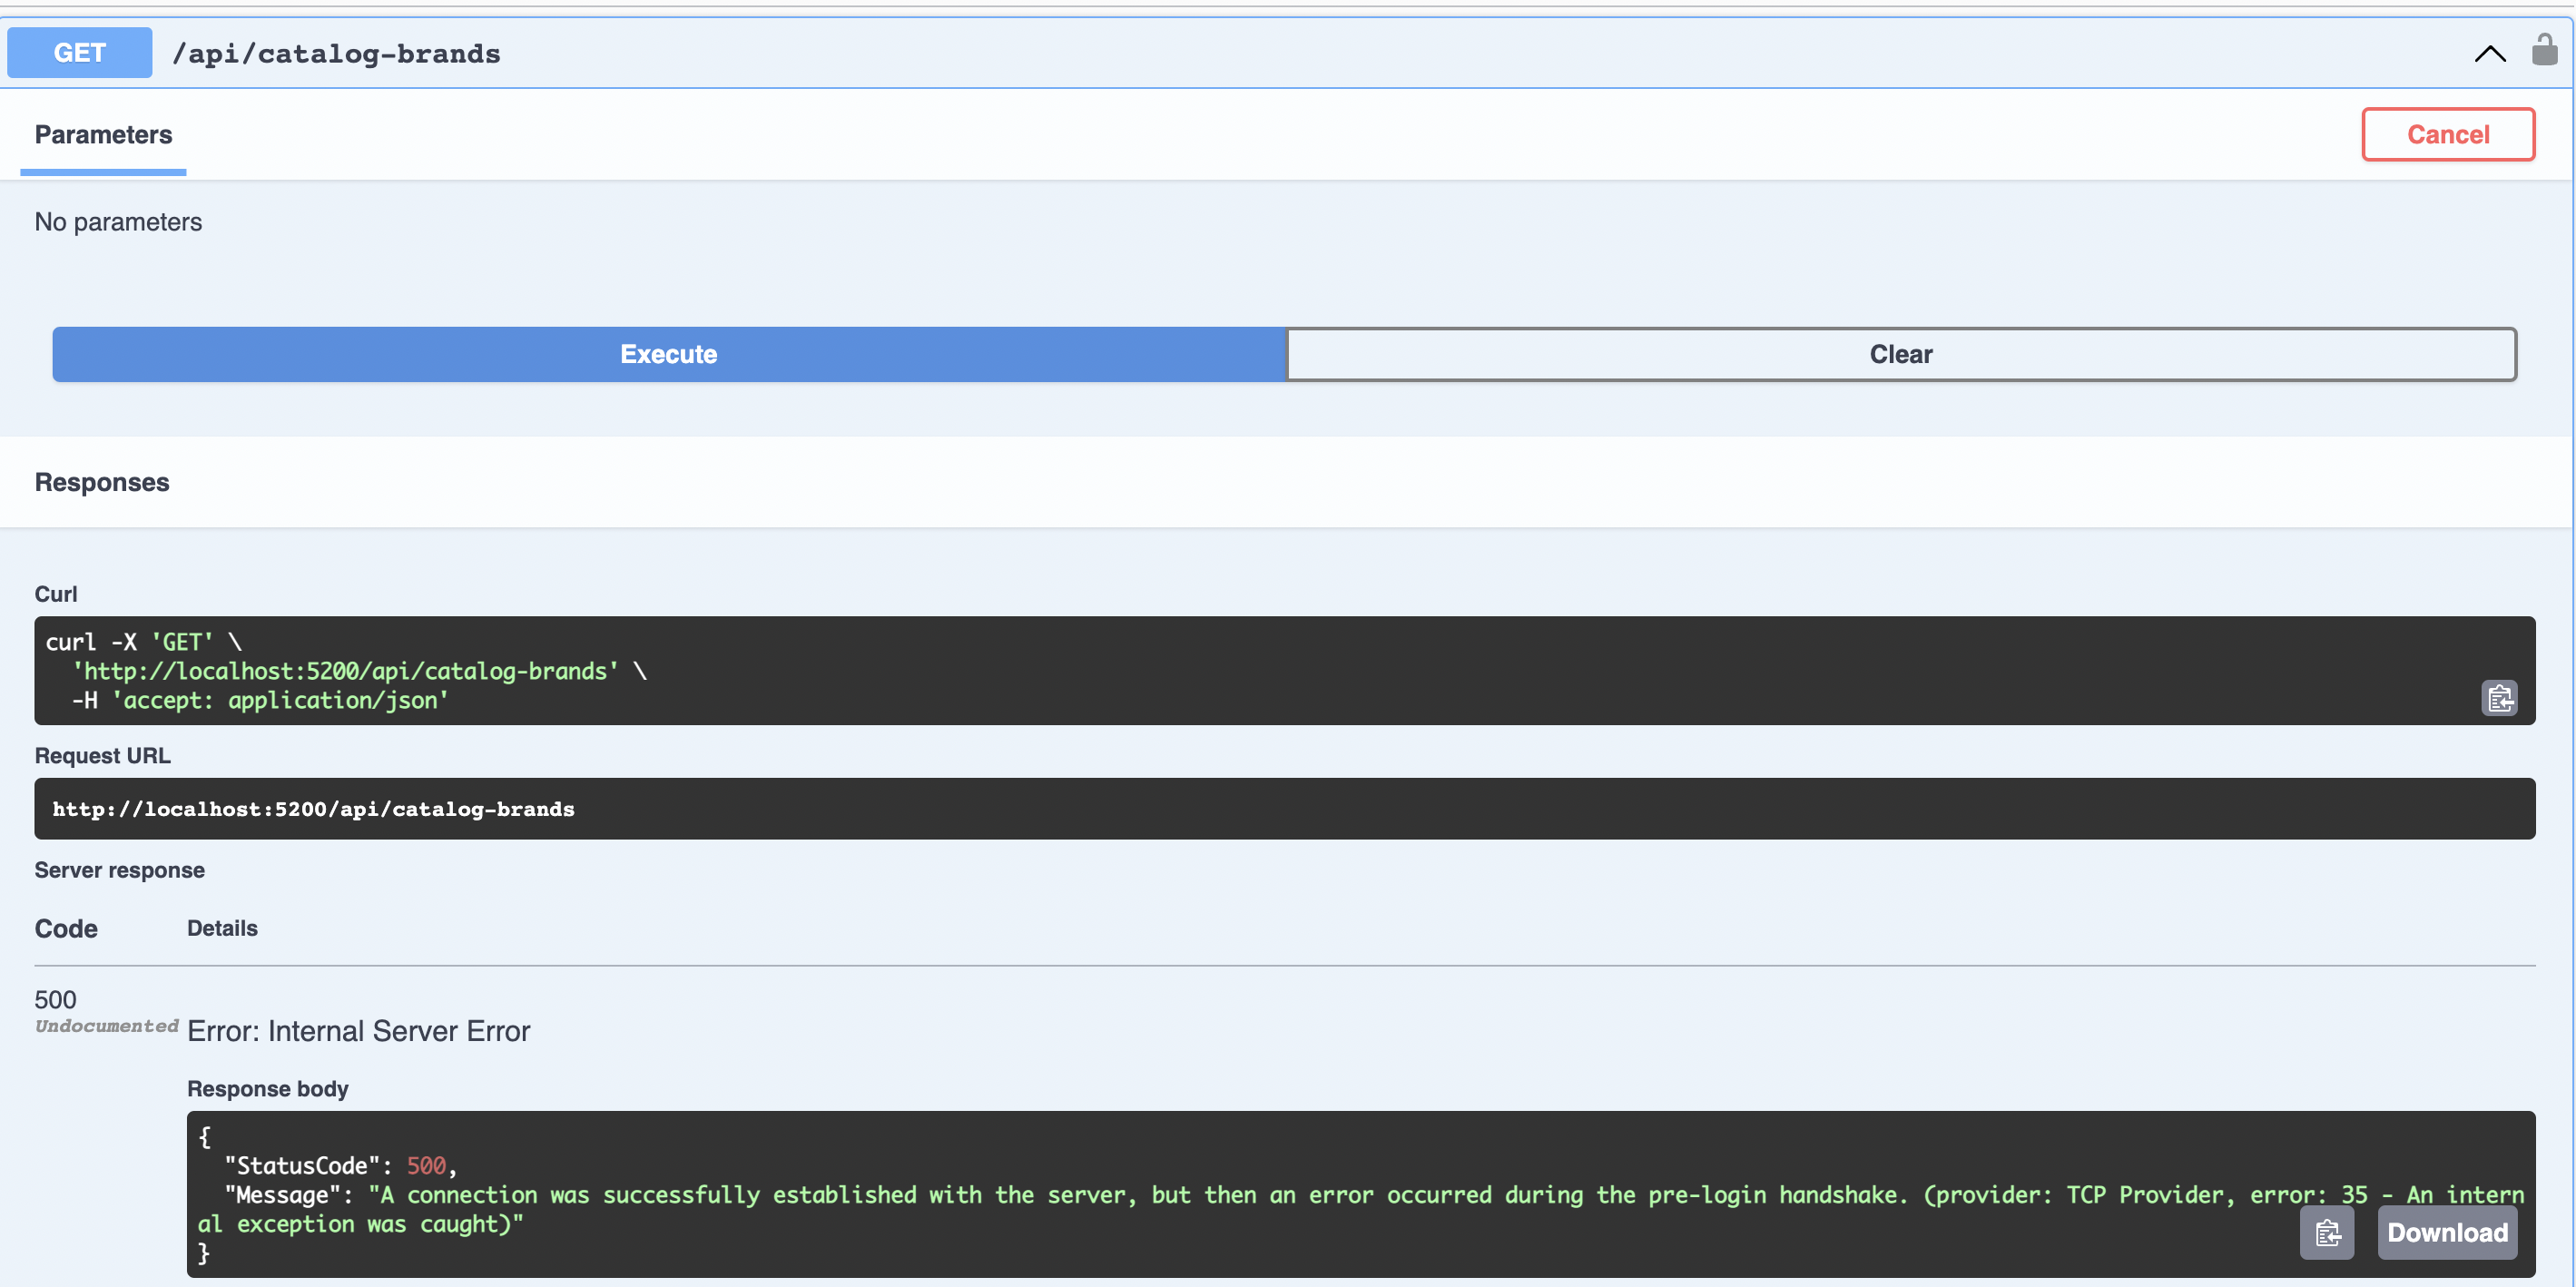The height and width of the screenshot is (1287, 2576).
Task: Cancel the try-it-out mode
Action: tap(2447, 134)
